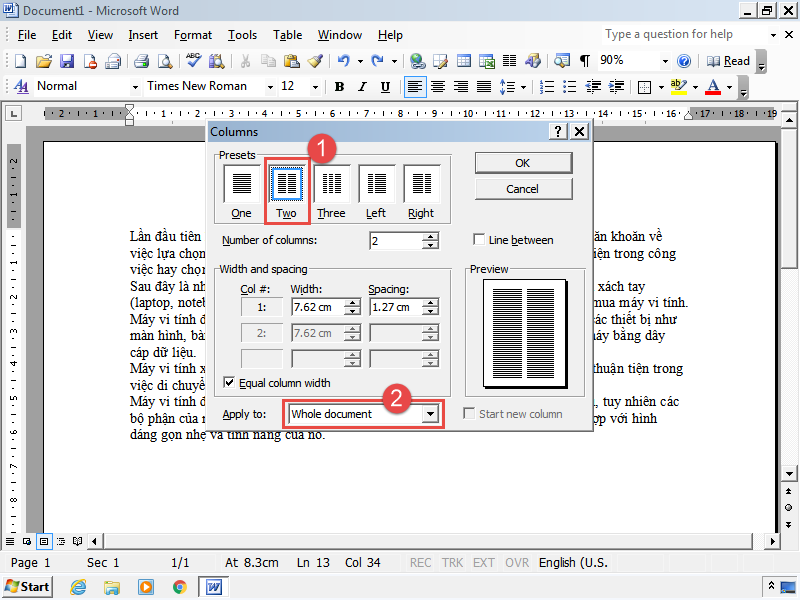
Task: Launch Internet Explorer from the taskbar
Action: (78, 587)
